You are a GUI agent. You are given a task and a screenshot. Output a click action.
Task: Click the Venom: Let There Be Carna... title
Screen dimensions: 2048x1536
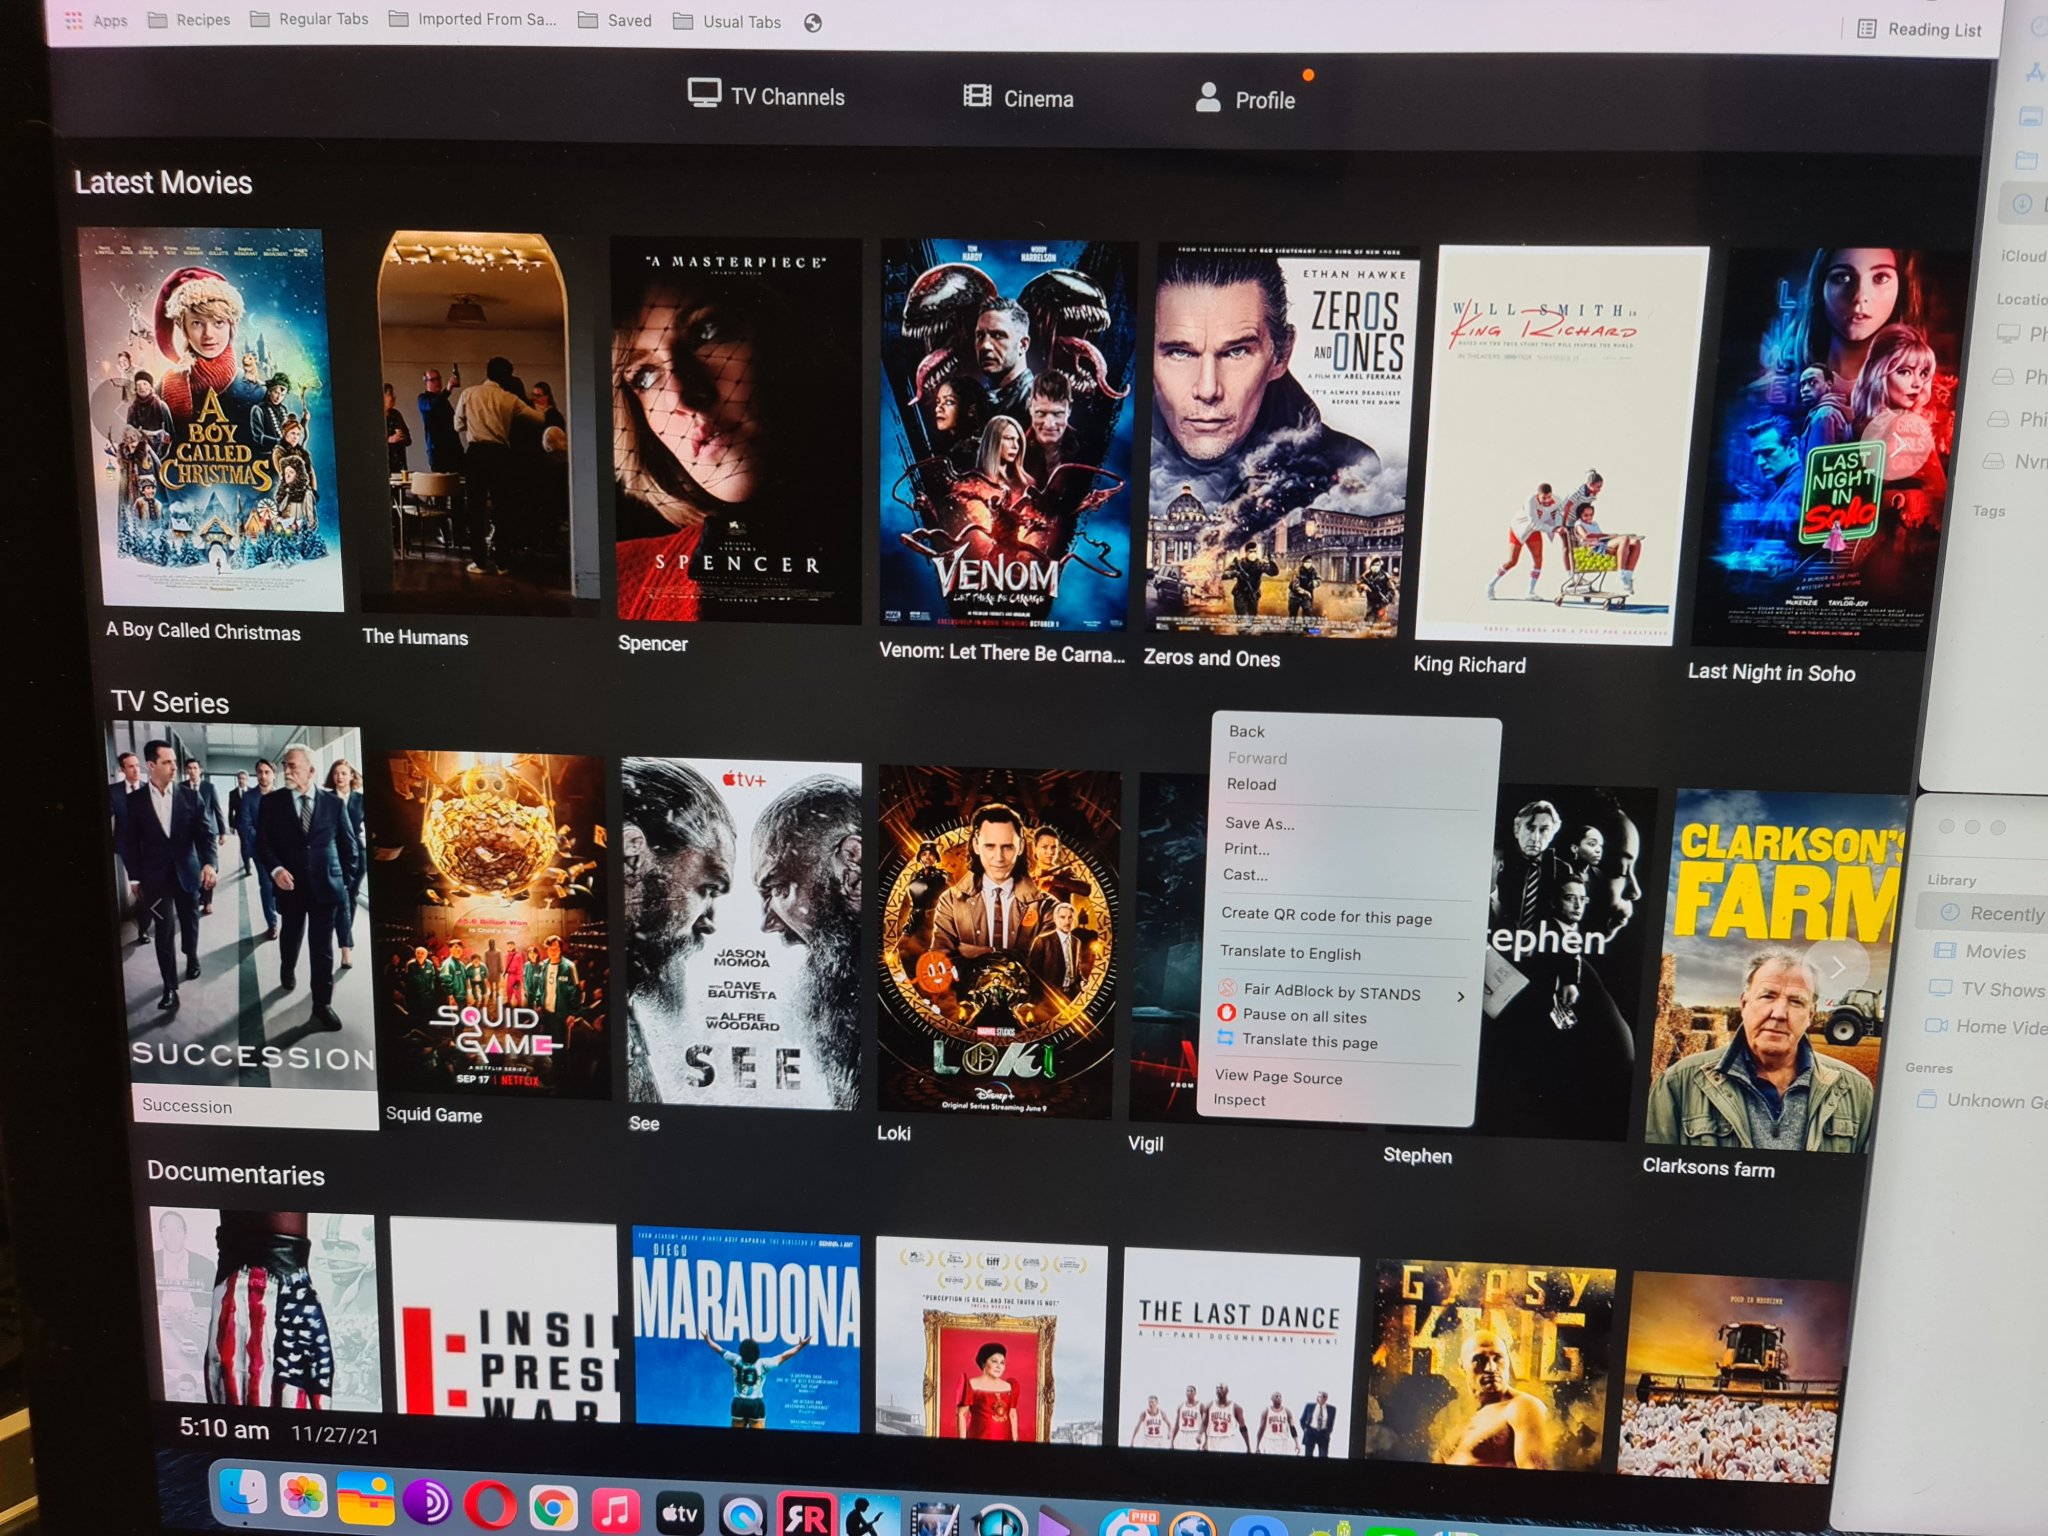[x=1001, y=653]
